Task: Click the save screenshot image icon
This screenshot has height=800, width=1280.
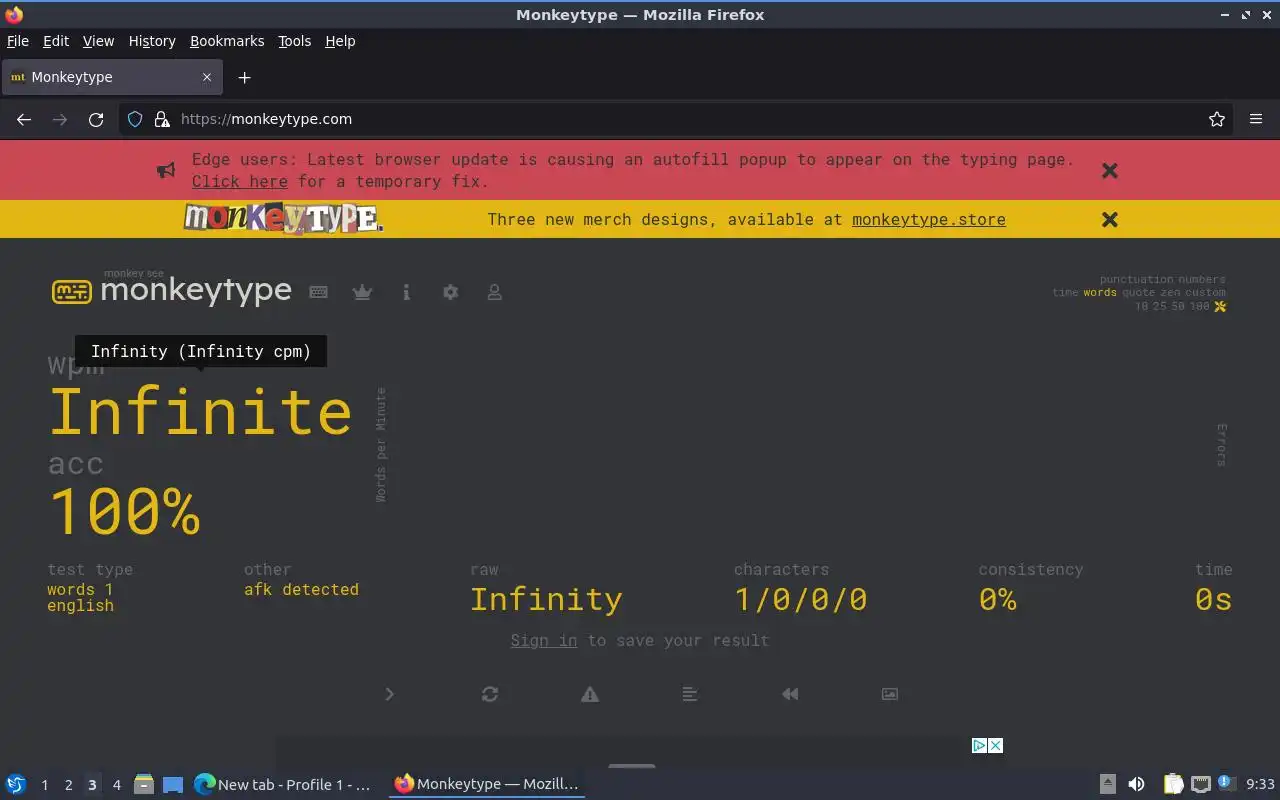Action: click(x=890, y=694)
